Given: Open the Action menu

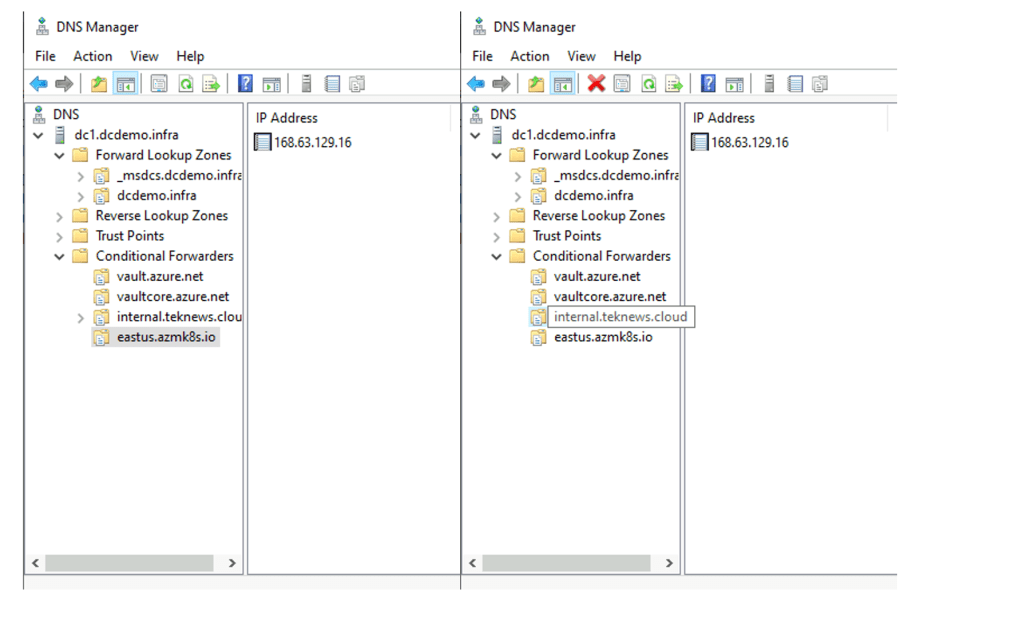Looking at the screenshot, I should (x=92, y=56).
